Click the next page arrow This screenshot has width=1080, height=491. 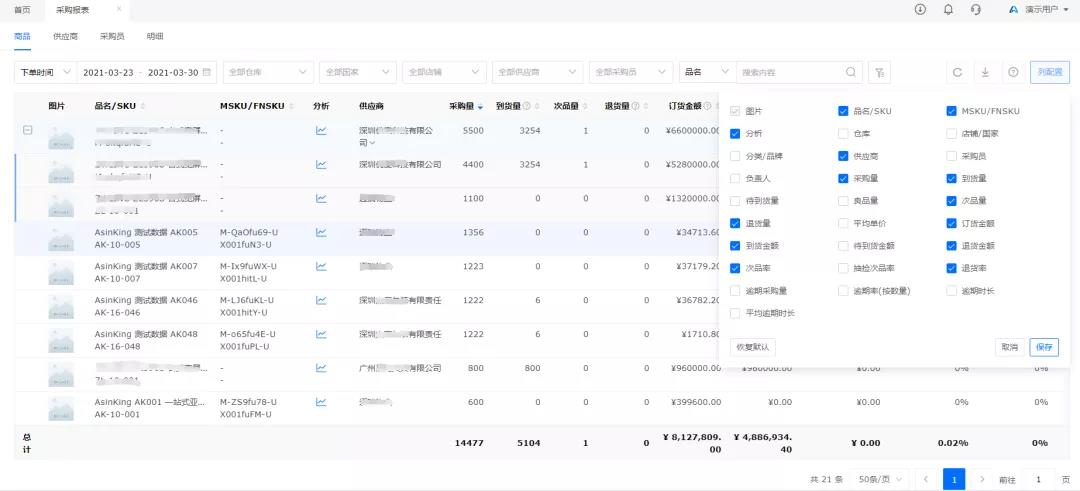[982, 480]
